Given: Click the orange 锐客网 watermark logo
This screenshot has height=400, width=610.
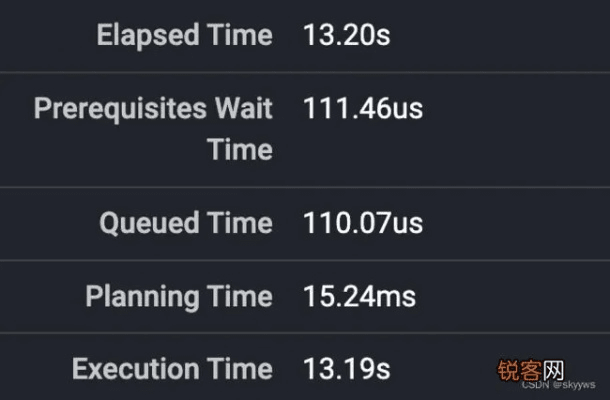Looking at the screenshot, I should (531, 368).
